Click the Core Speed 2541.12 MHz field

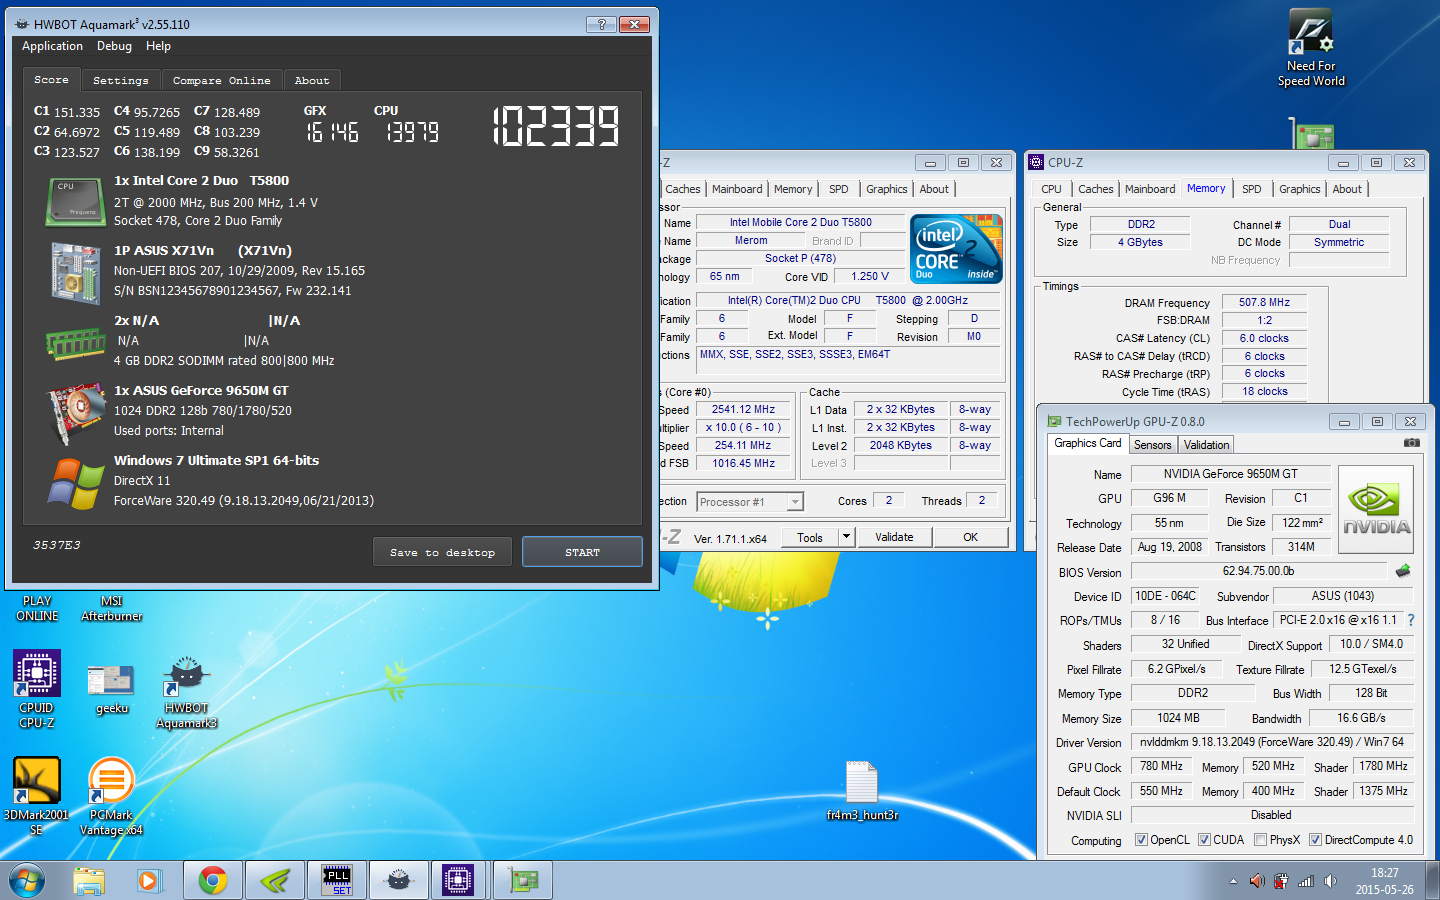(743, 409)
